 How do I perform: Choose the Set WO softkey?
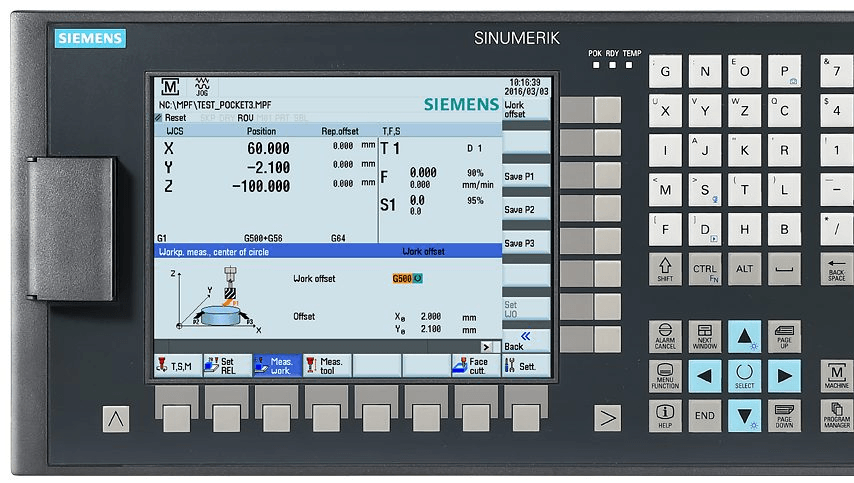526,309
